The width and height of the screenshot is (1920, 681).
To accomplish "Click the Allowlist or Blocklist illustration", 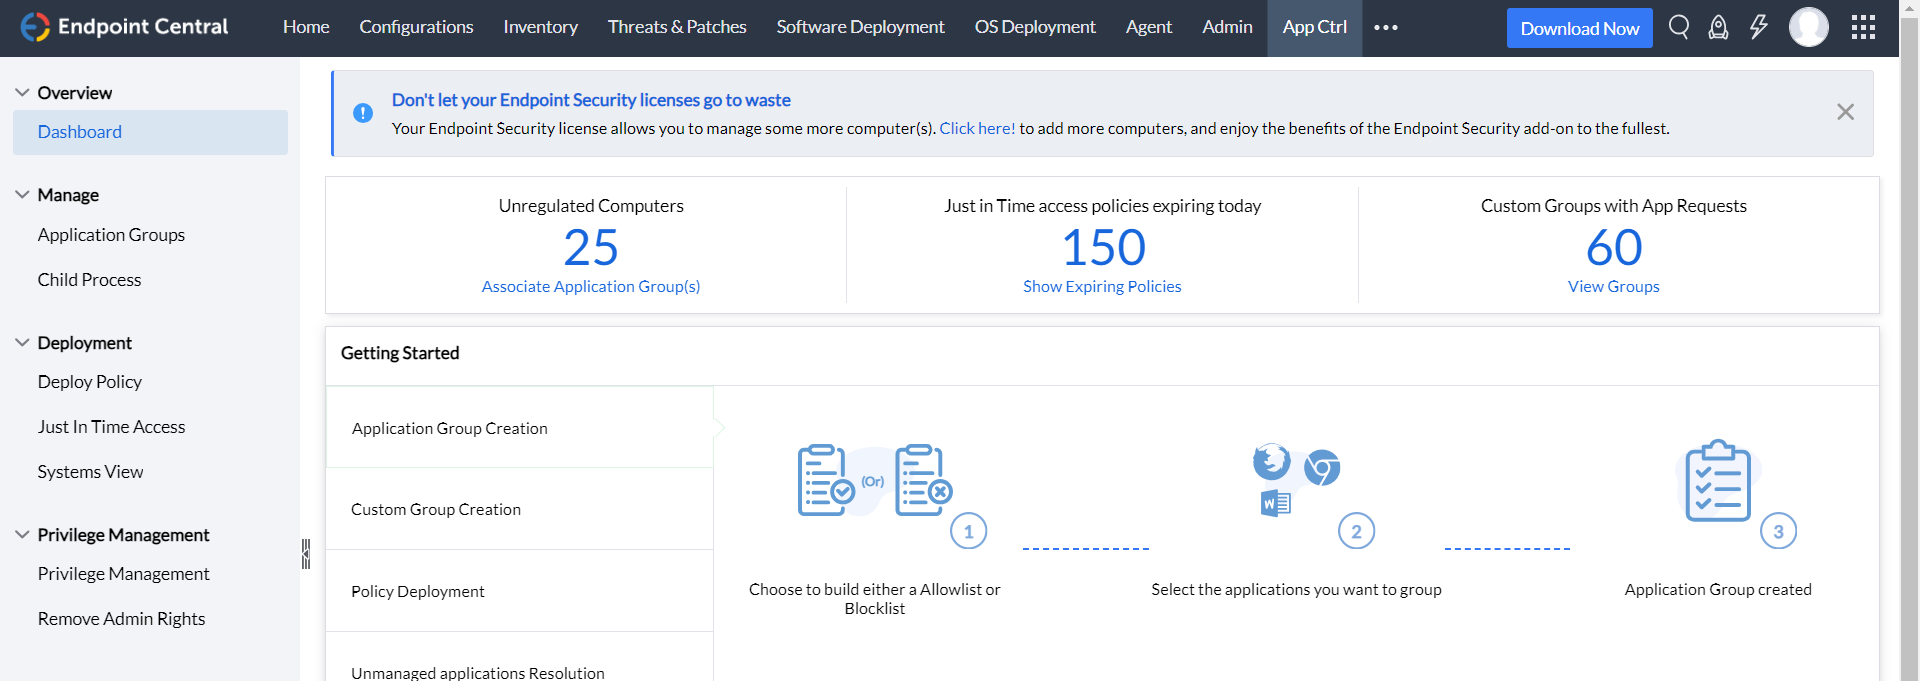I will coord(875,480).
